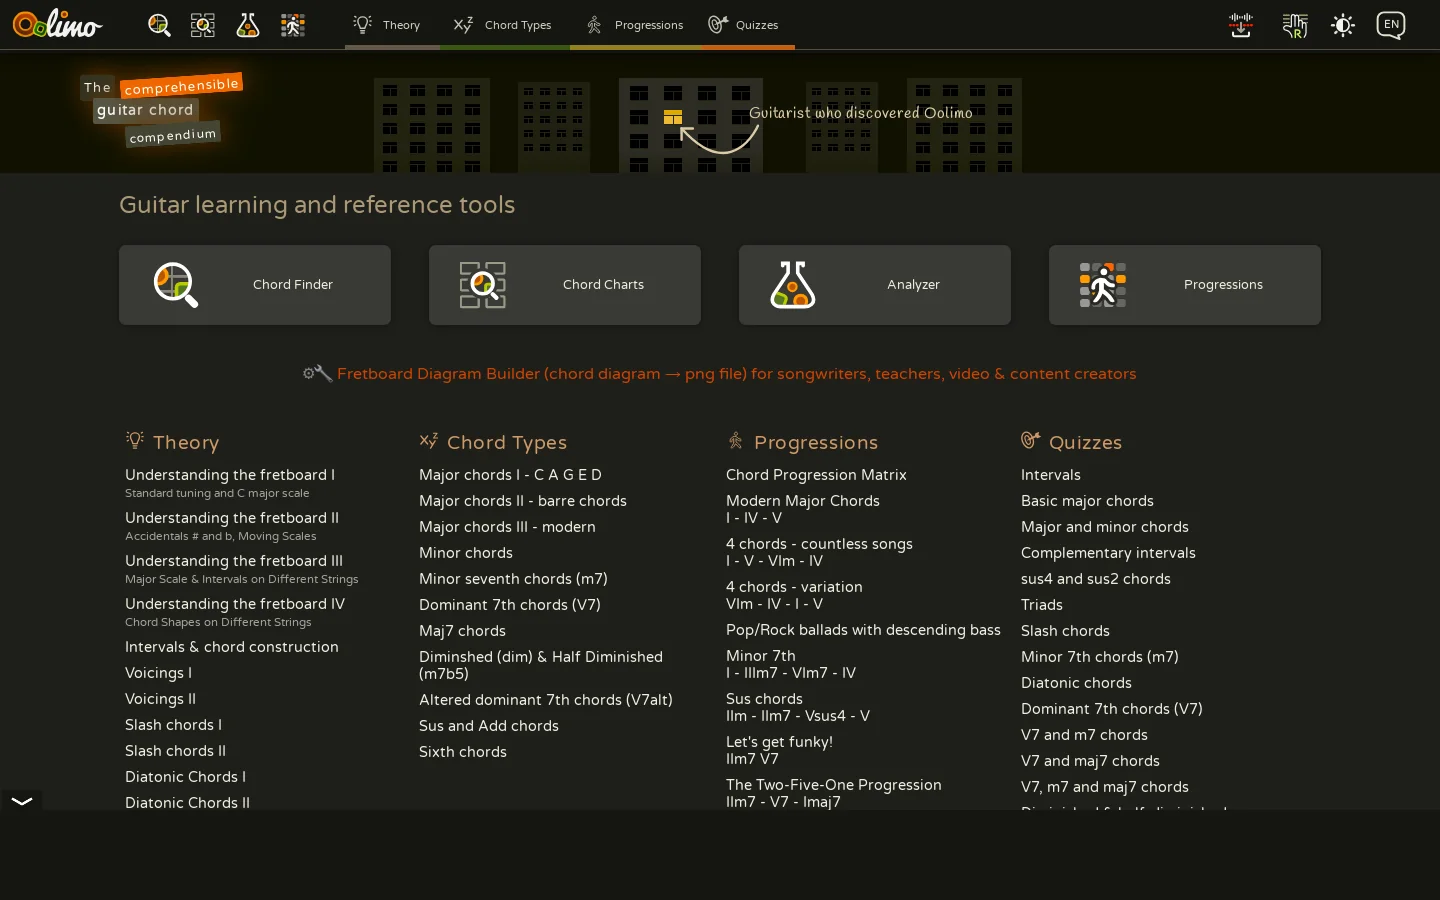Toggle the right-handed hand setting

point(1295,25)
